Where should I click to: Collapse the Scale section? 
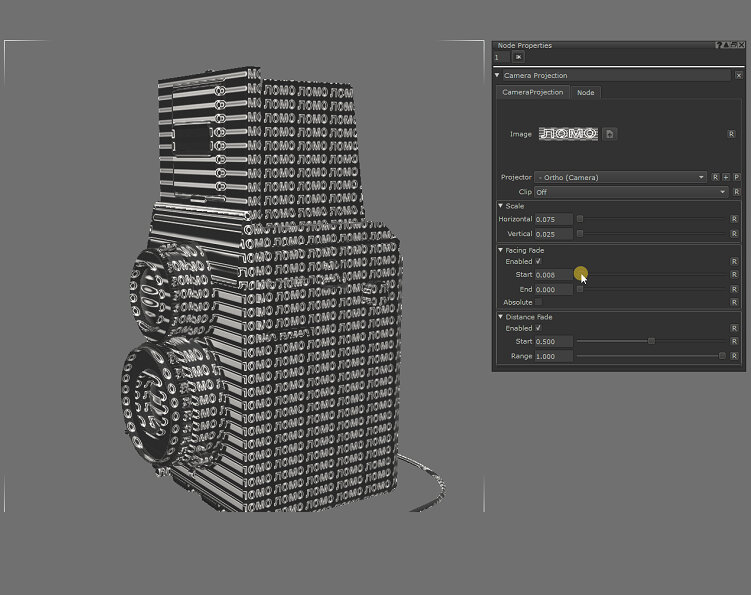point(500,206)
